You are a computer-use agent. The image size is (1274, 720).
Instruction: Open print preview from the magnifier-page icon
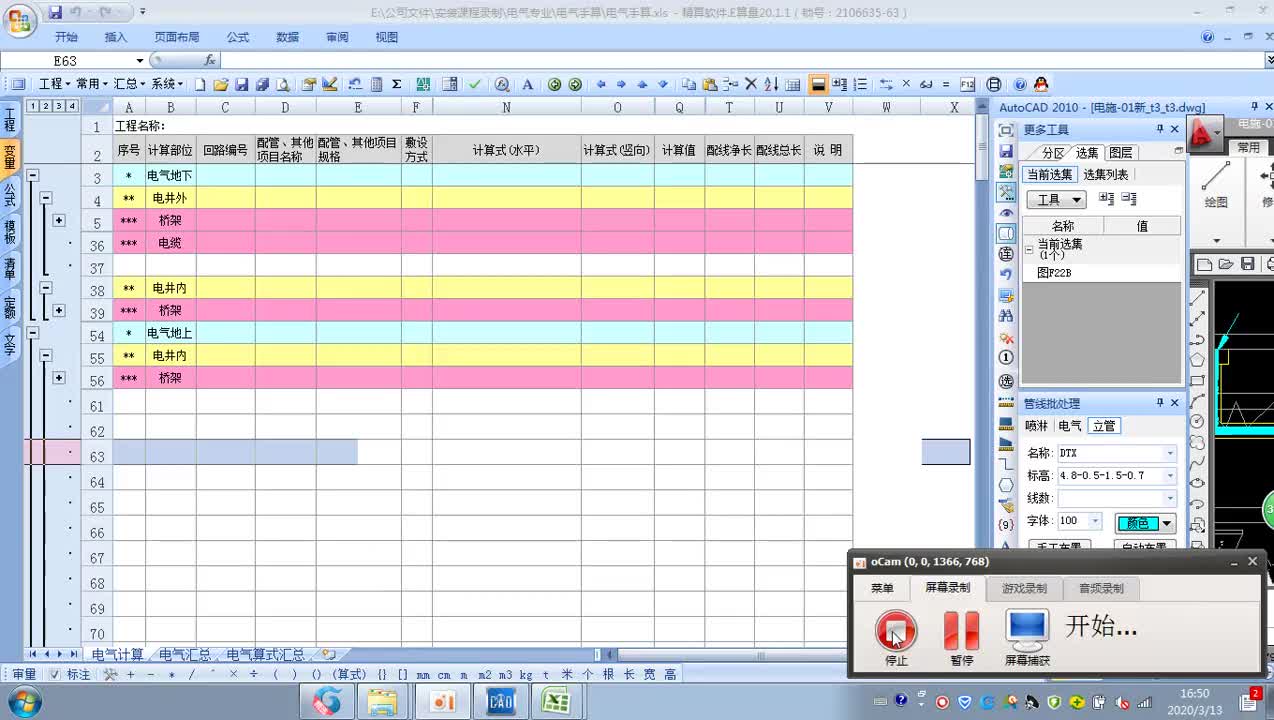point(283,85)
